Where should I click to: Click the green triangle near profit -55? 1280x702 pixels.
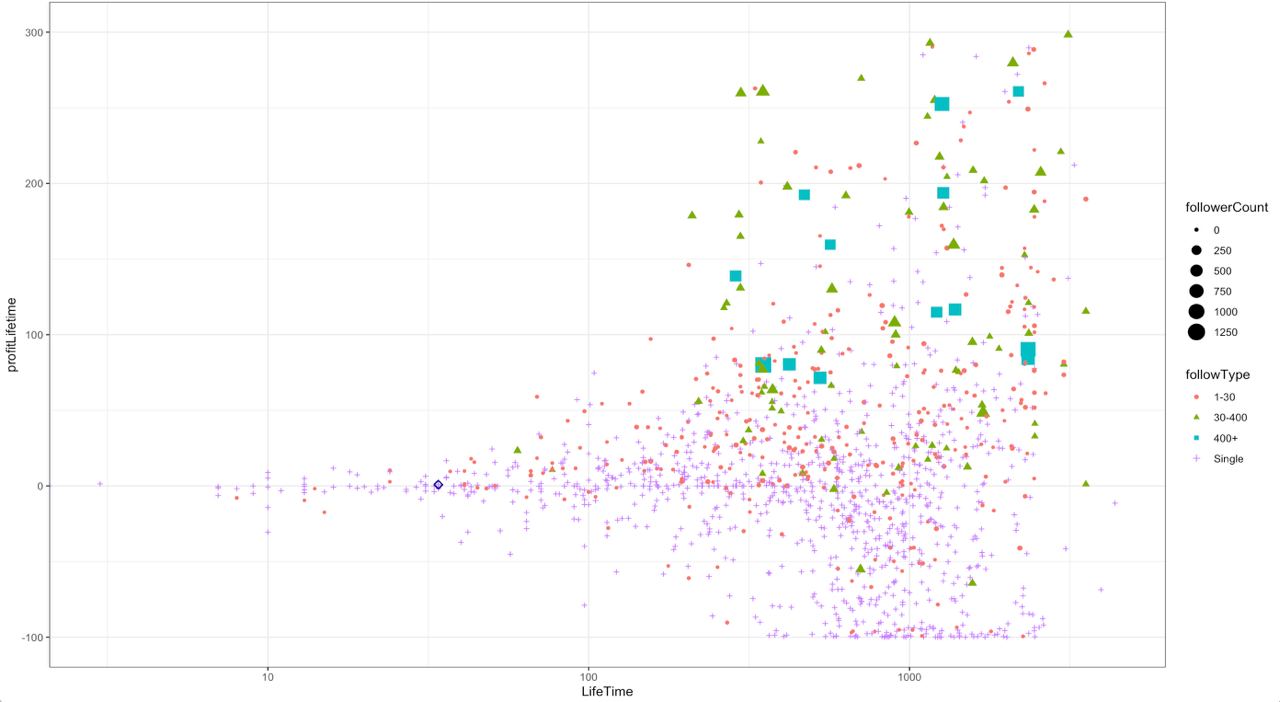pos(860,568)
